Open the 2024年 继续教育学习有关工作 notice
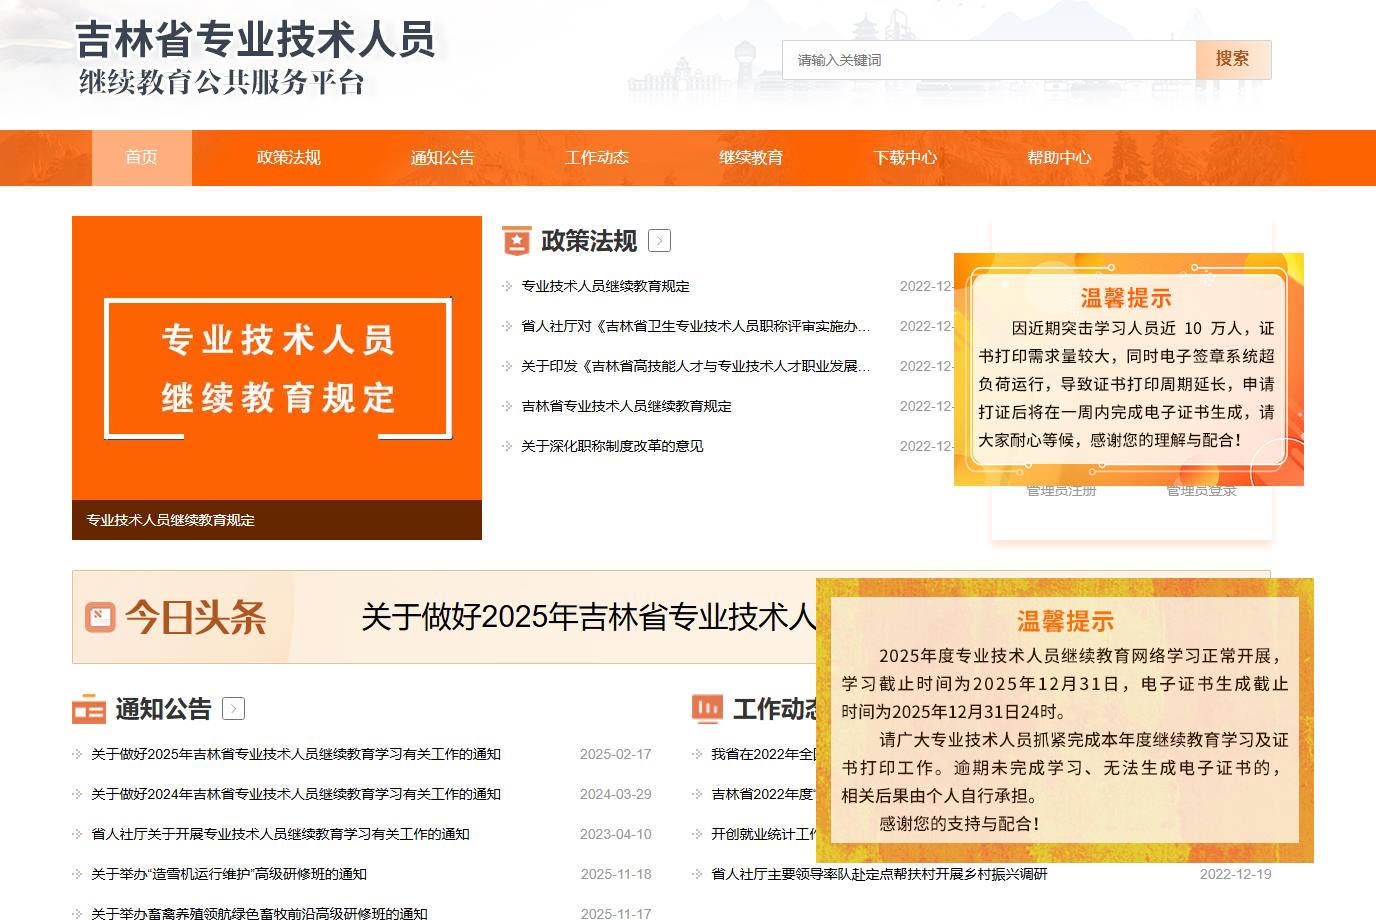Image resolution: width=1376 pixels, height=920 pixels. tap(295, 794)
